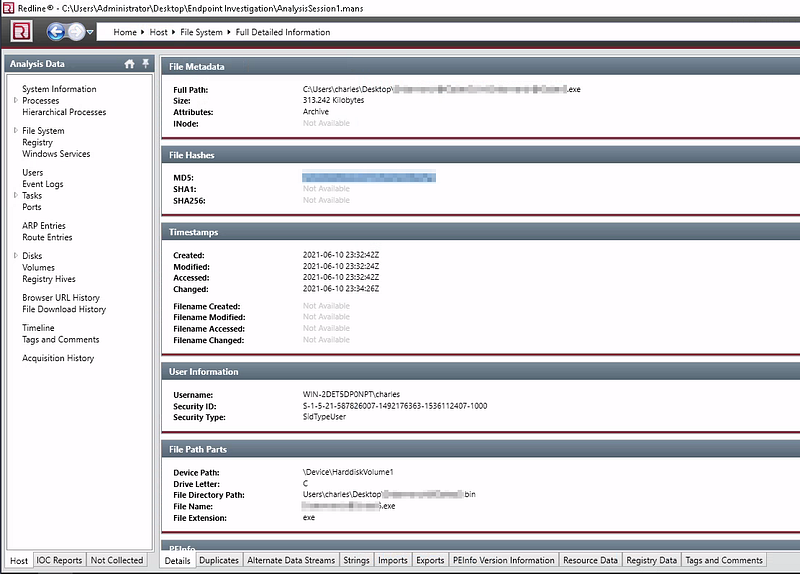The image size is (800, 574).
Task: Click the File Path Parts section header
Action: [x=481, y=450]
